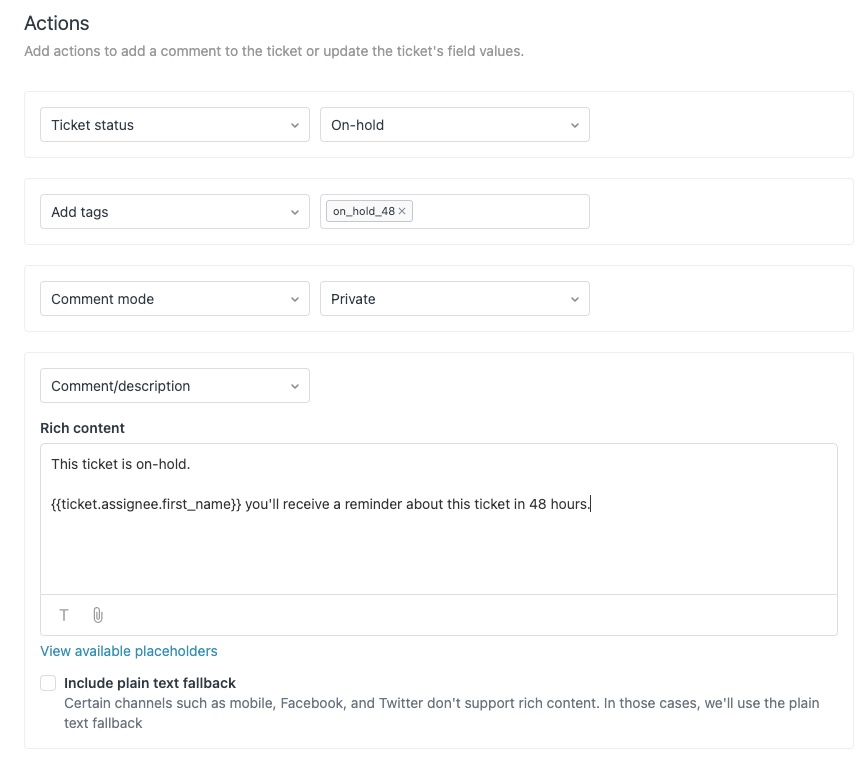Click View available placeholders

[128, 651]
